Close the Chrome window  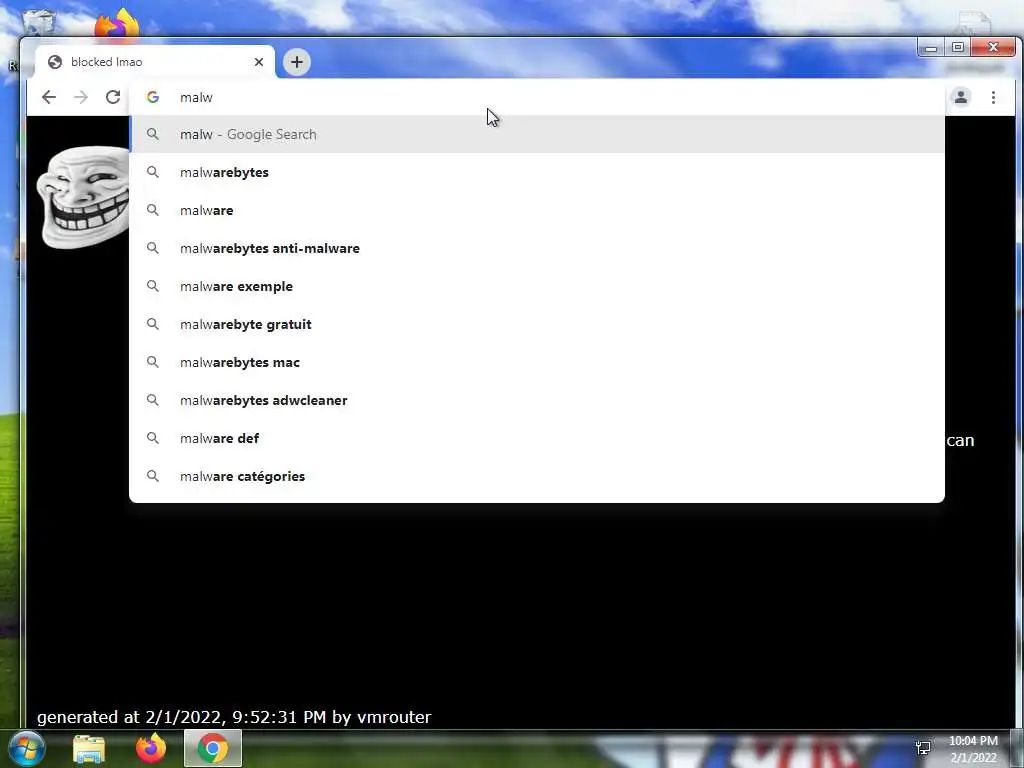coord(993,48)
